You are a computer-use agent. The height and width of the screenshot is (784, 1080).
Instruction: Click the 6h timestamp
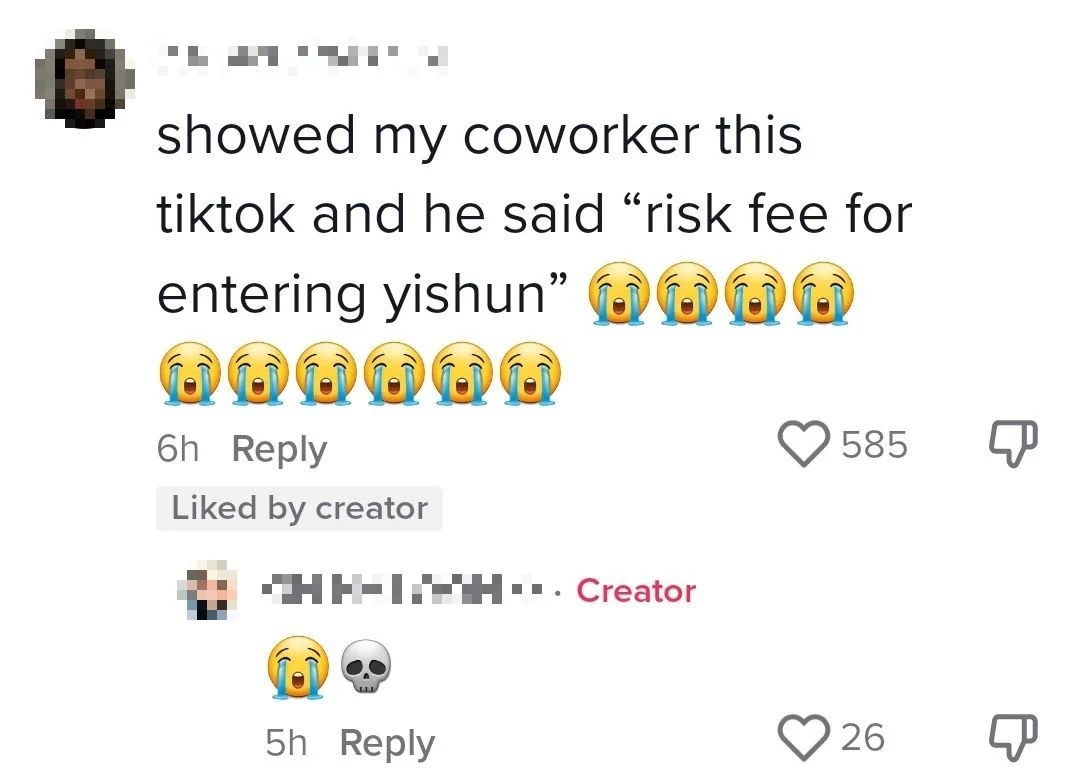click(x=178, y=449)
